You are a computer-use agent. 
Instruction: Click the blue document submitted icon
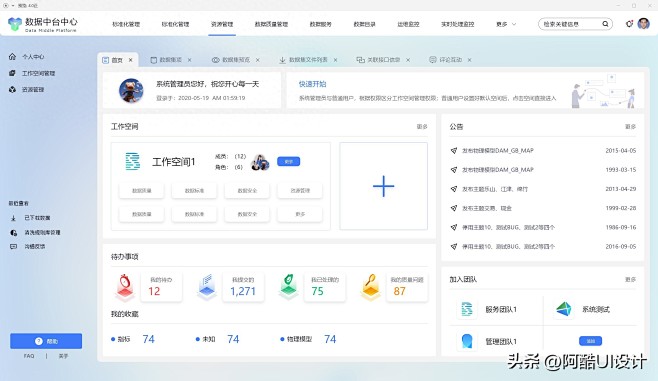tap(207, 287)
